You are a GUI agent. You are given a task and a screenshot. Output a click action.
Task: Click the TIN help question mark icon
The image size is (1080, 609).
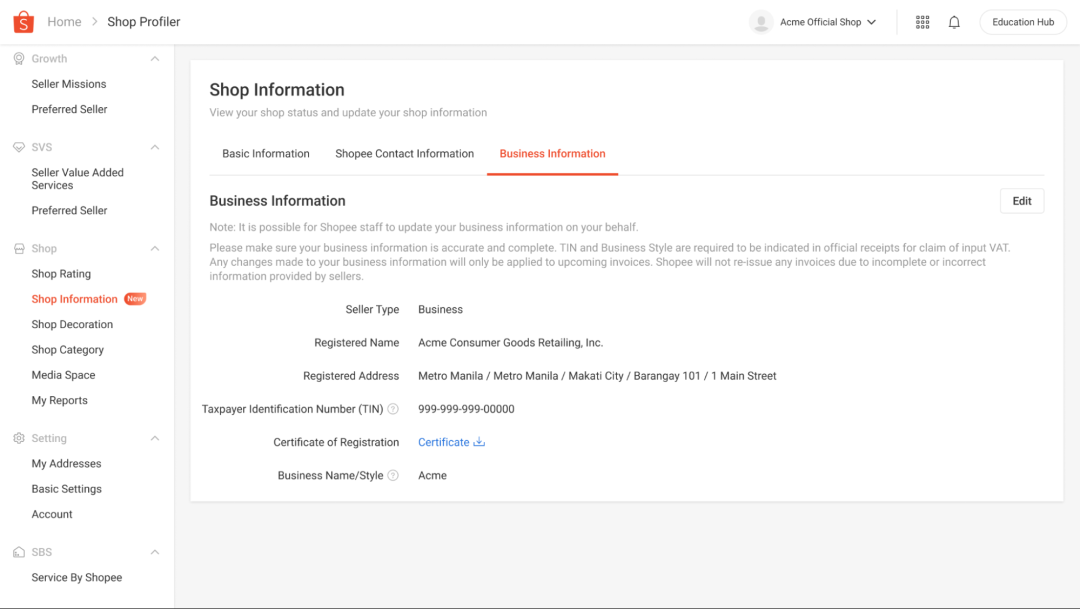pos(393,409)
